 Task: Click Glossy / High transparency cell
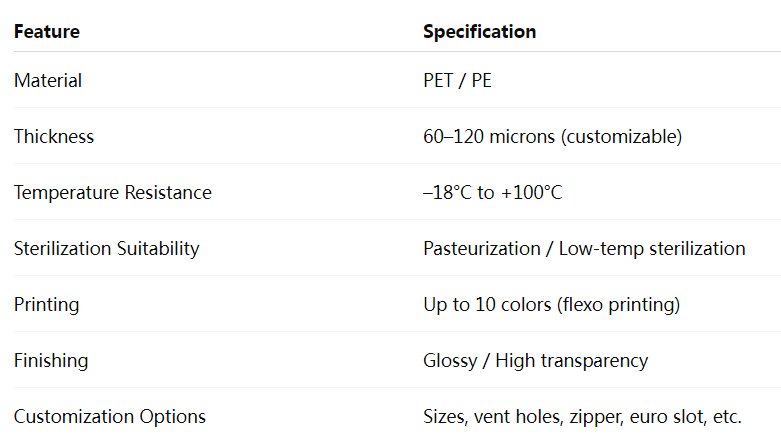(535, 361)
